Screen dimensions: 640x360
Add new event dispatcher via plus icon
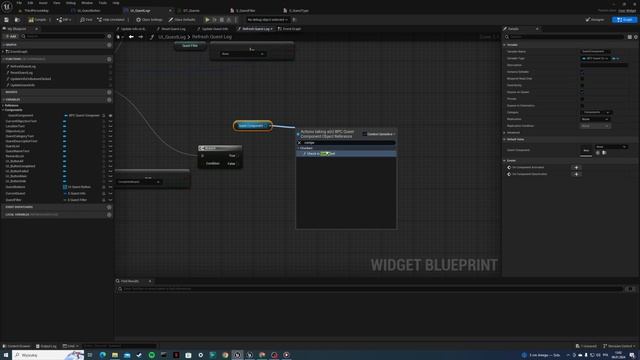pyautogui.click(x=109, y=207)
